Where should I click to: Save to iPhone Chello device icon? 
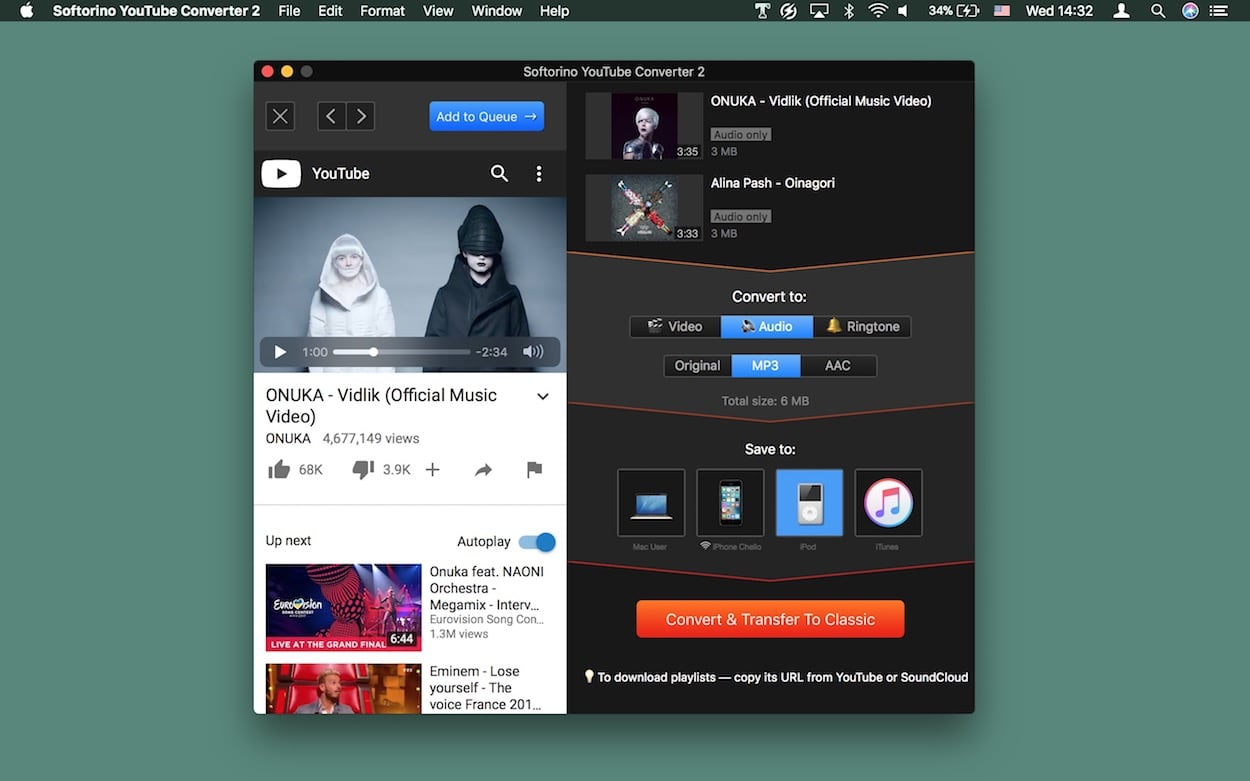(730, 502)
